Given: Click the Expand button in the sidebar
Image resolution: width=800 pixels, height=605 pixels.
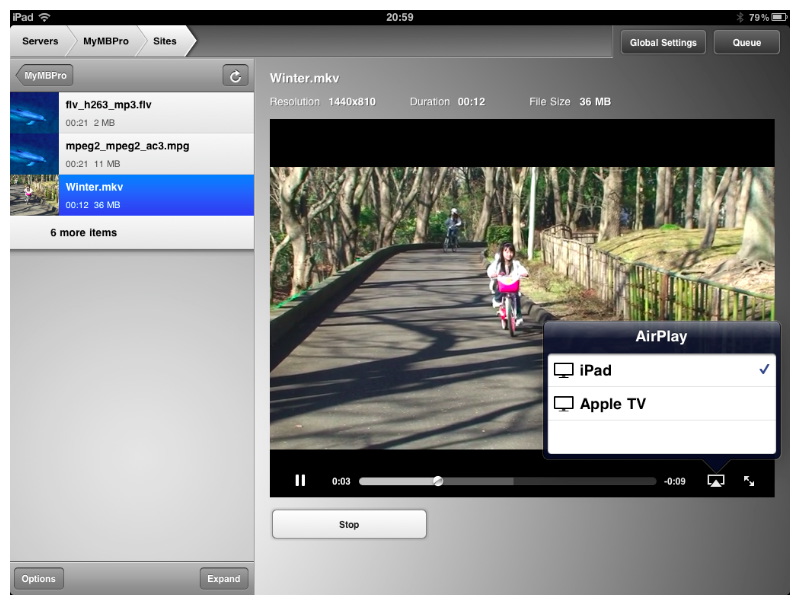Looking at the screenshot, I should tap(223, 578).
